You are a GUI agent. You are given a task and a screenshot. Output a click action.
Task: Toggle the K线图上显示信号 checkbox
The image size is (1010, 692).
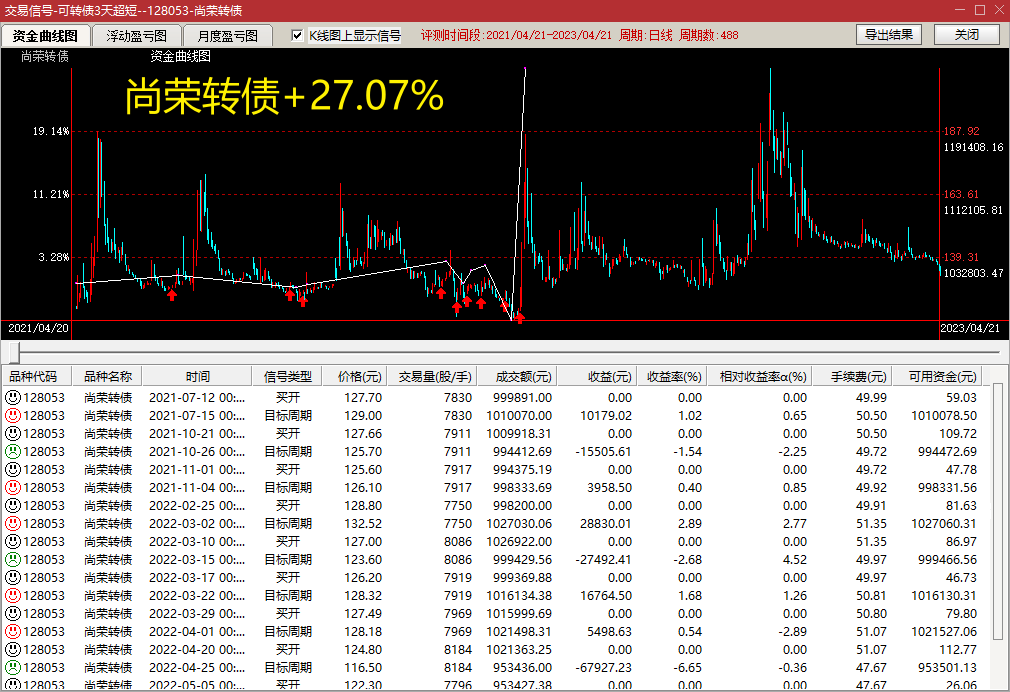tap(297, 35)
